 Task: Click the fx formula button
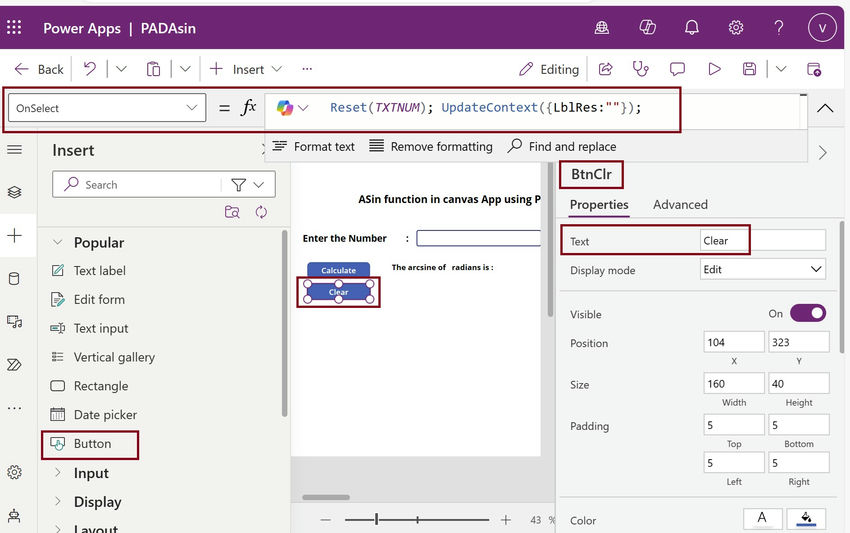(x=248, y=107)
